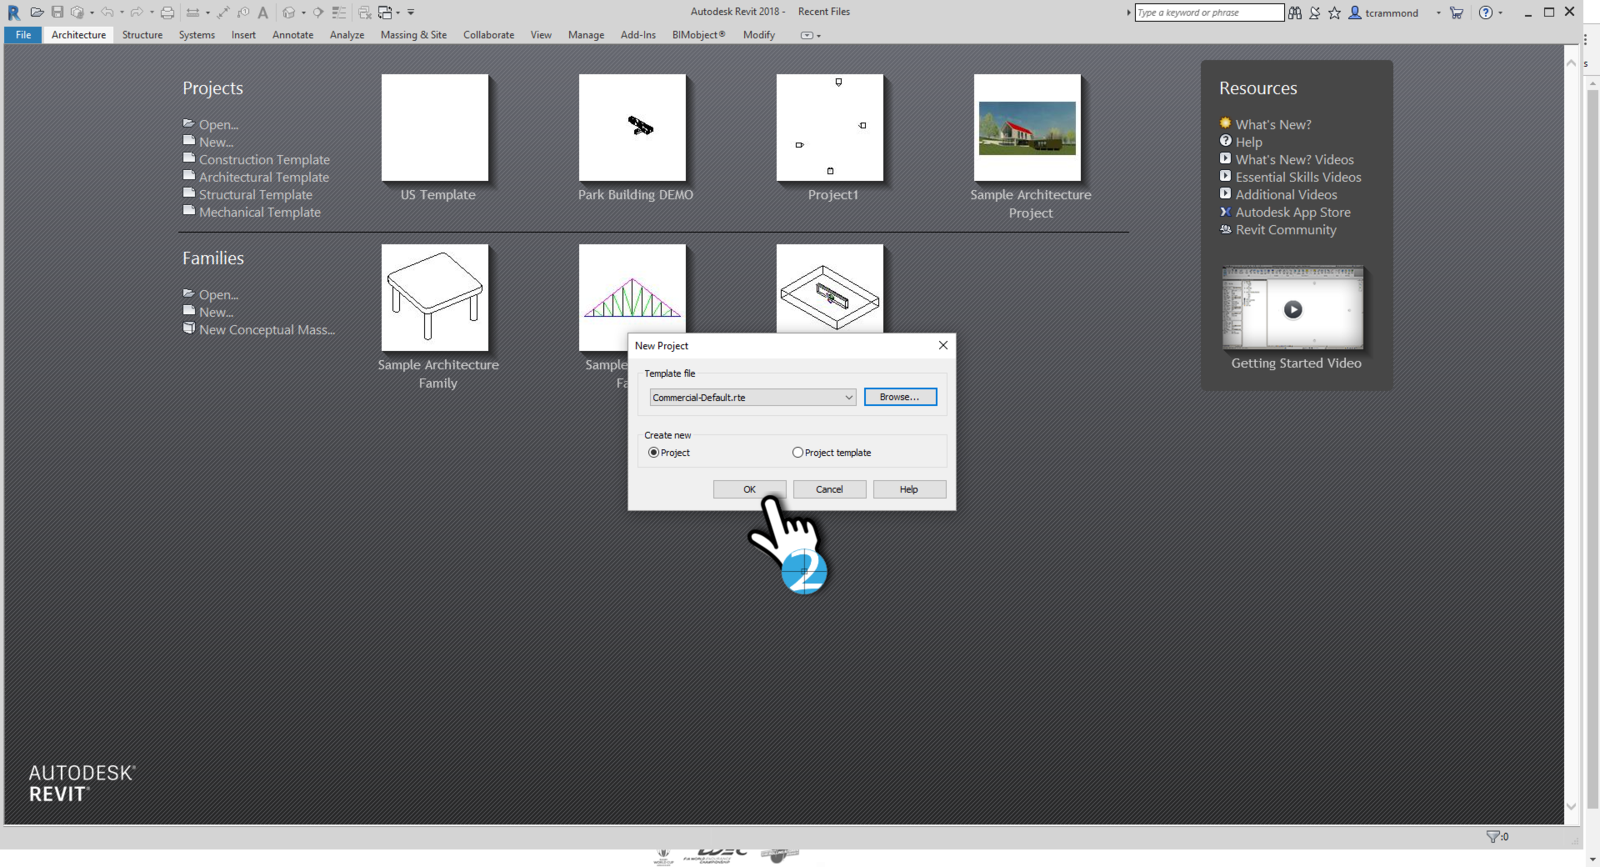
Task: Close the New Project dialog
Action: 943,345
